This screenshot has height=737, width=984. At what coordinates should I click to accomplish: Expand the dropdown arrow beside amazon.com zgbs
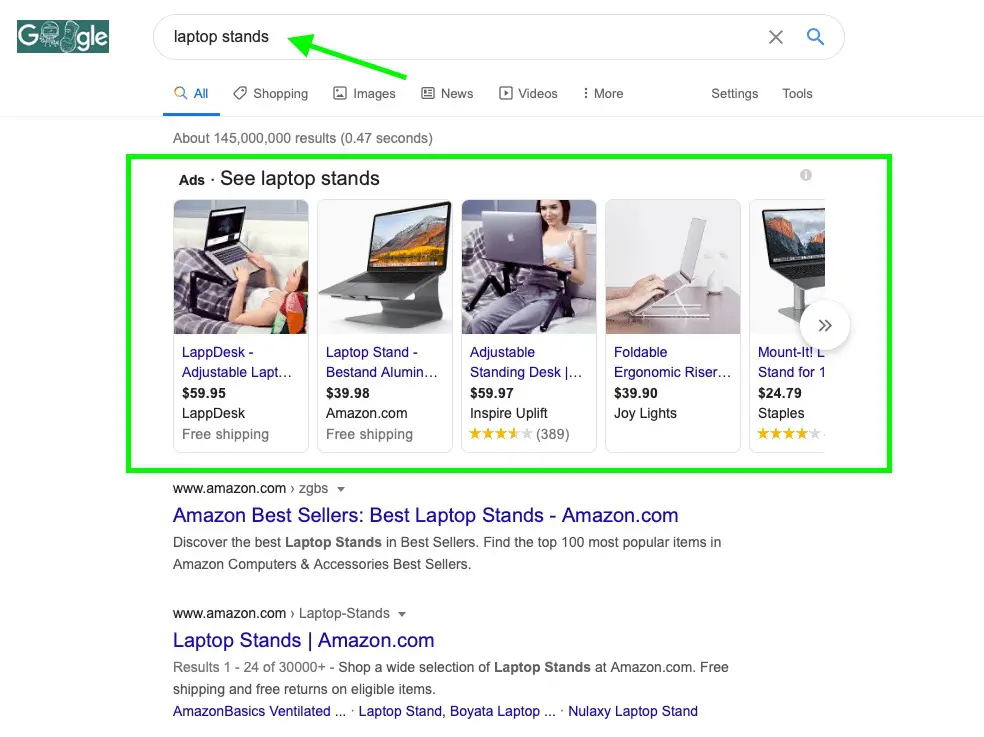pyautogui.click(x=341, y=489)
